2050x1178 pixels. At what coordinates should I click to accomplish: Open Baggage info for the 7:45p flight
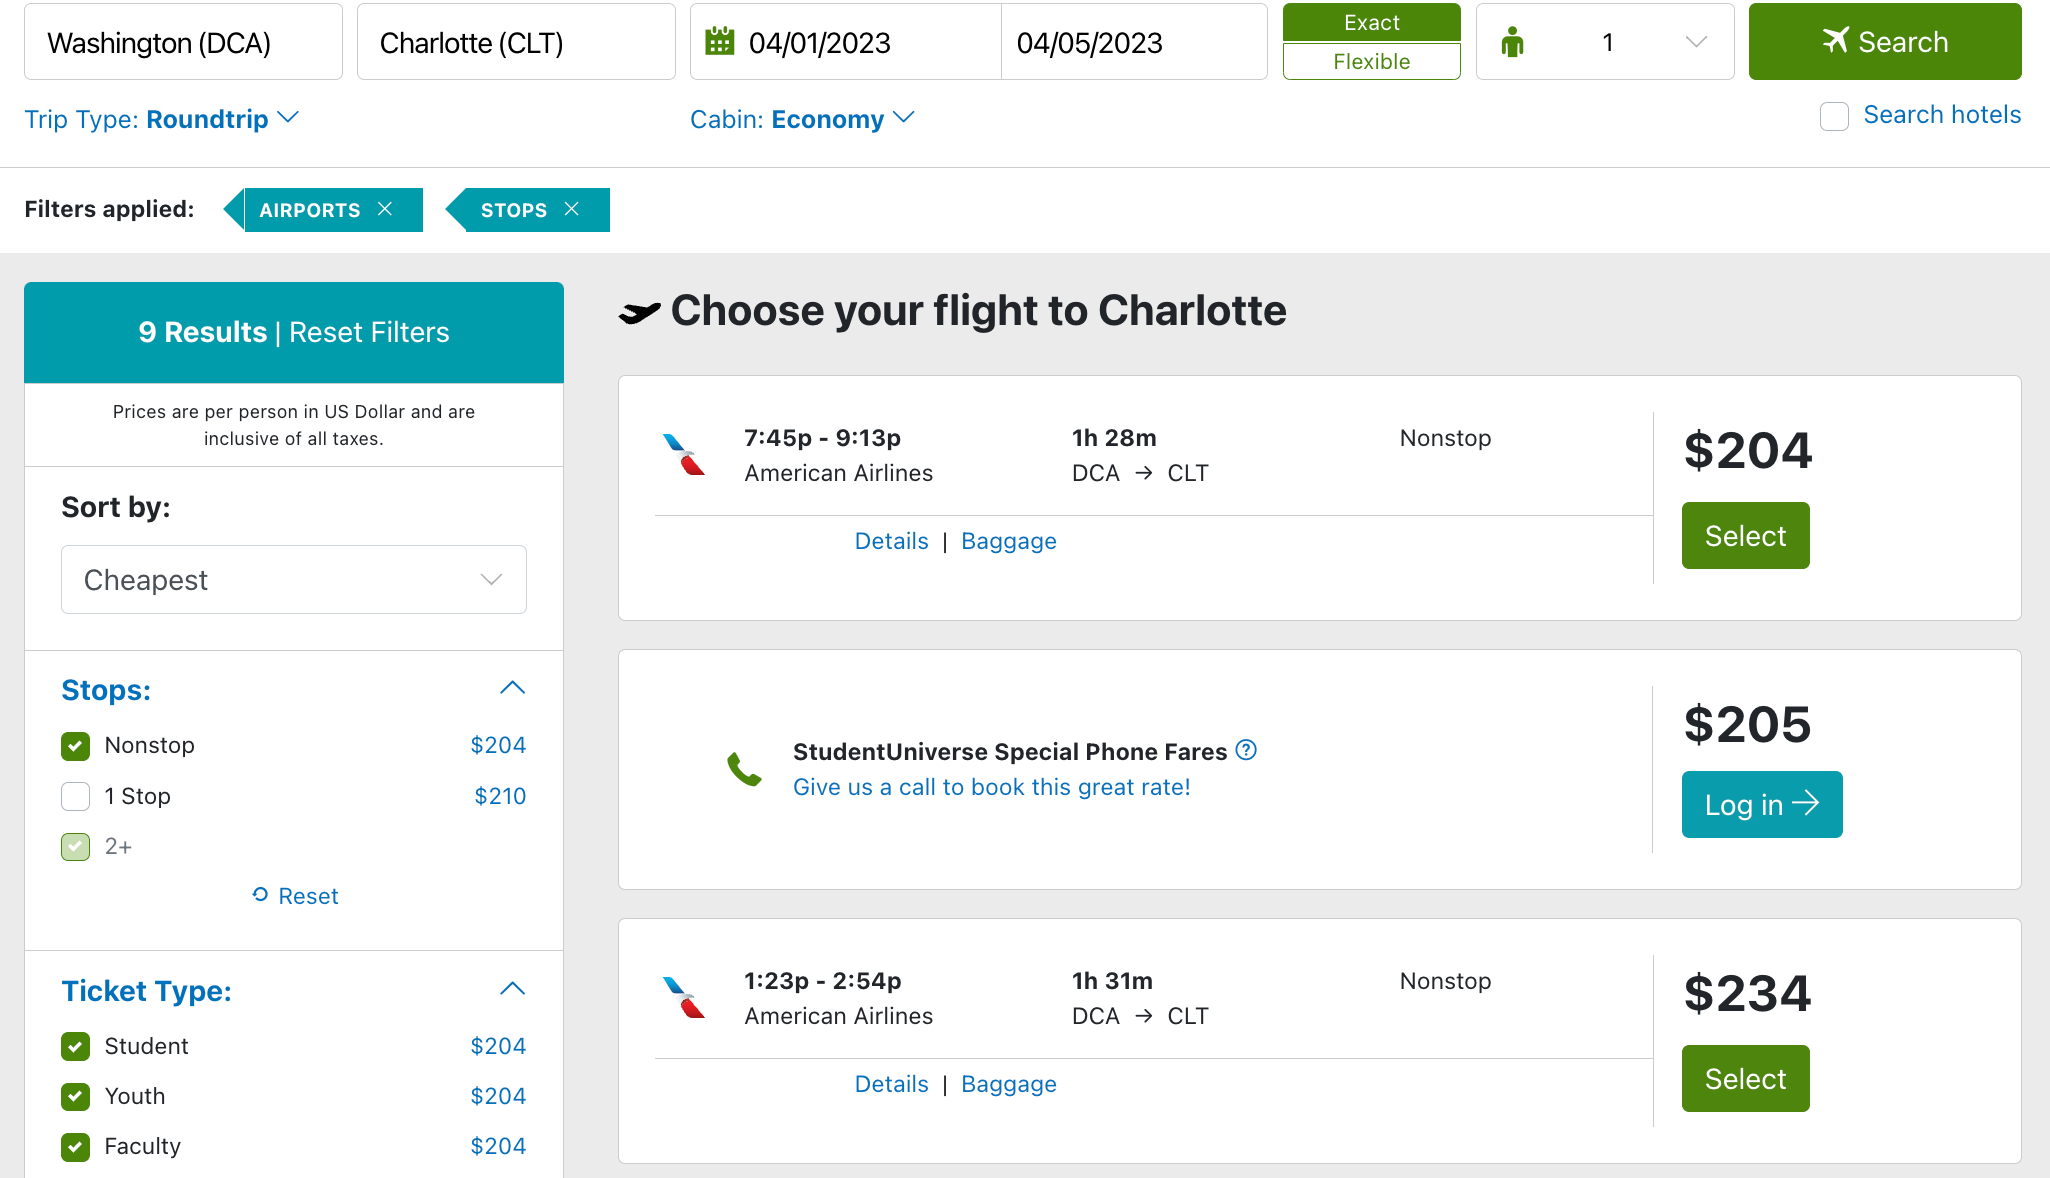click(x=1008, y=541)
